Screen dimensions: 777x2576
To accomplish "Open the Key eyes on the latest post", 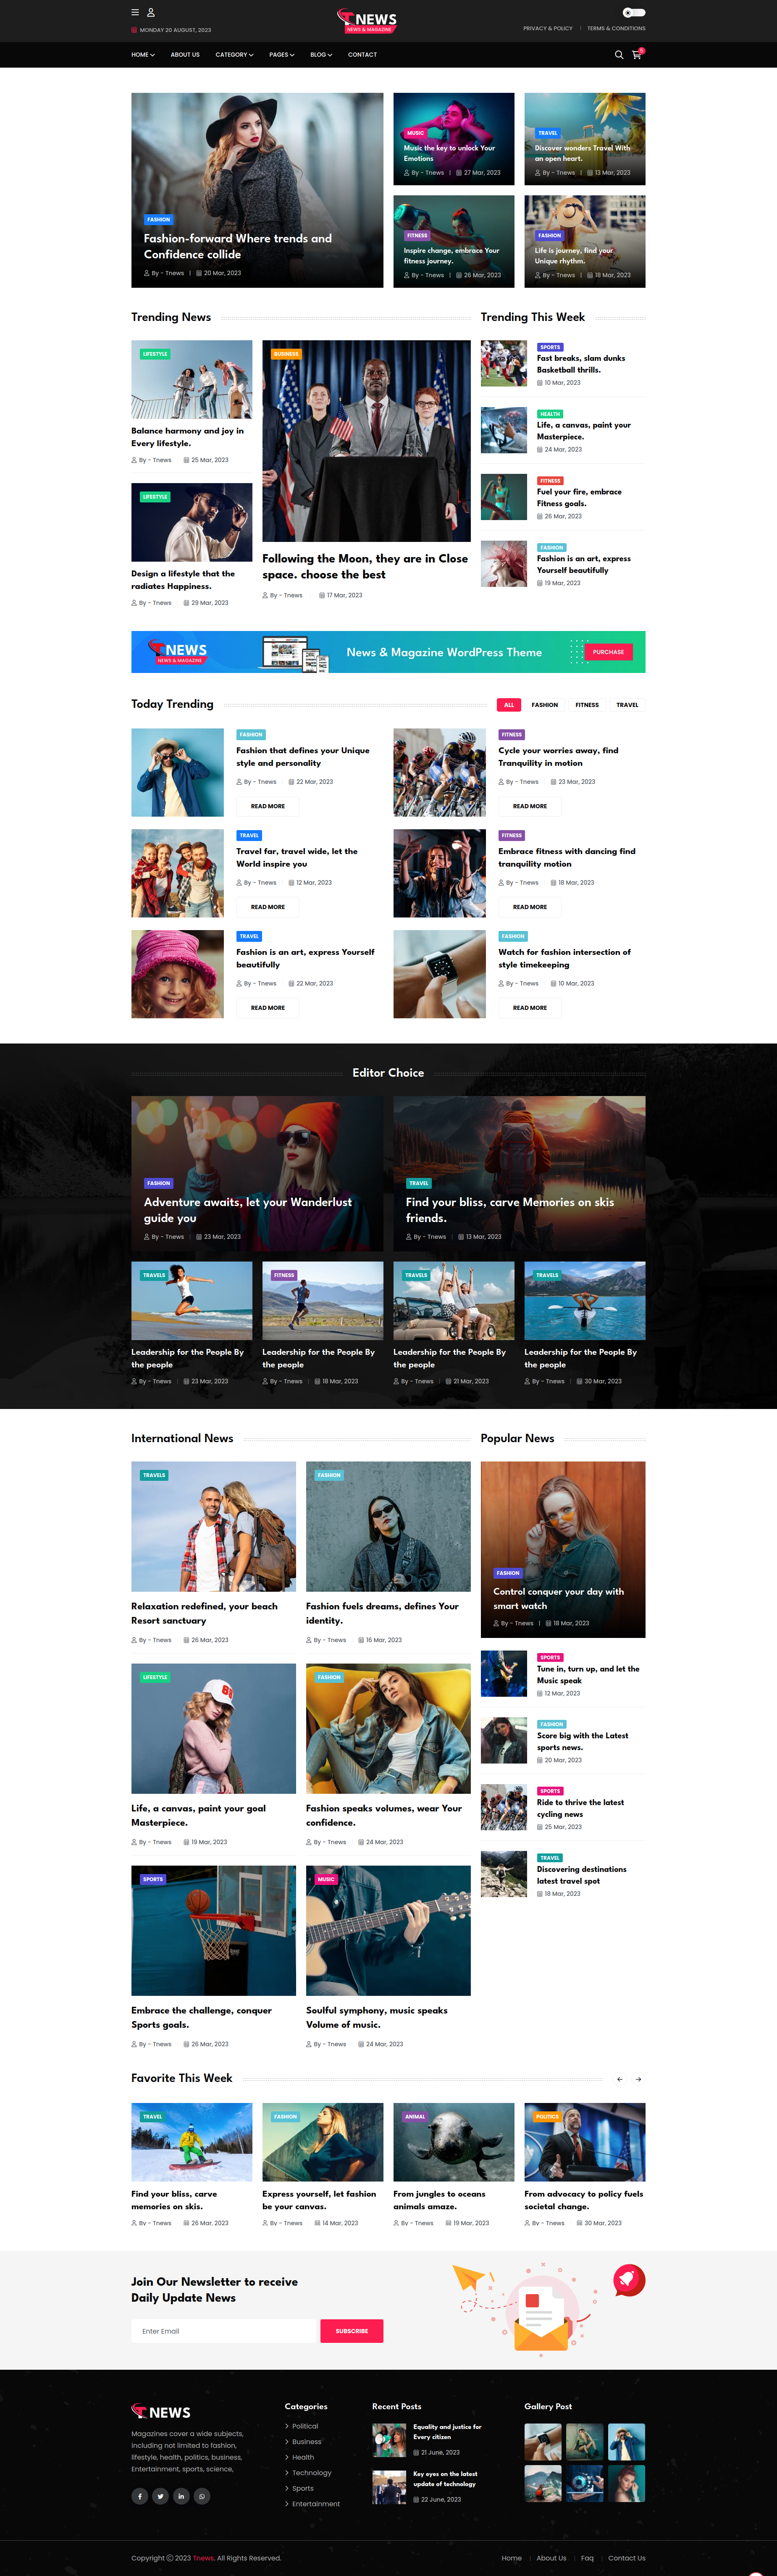I will [445, 2478].
